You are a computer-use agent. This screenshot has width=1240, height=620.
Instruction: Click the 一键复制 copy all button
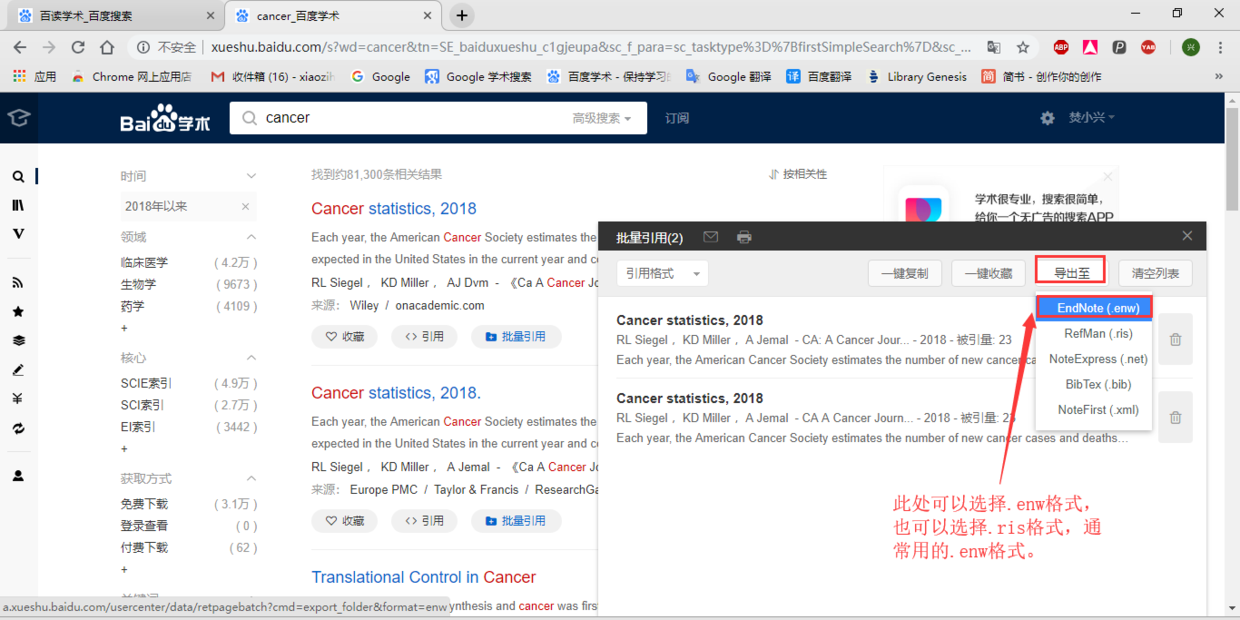(904, 273)
